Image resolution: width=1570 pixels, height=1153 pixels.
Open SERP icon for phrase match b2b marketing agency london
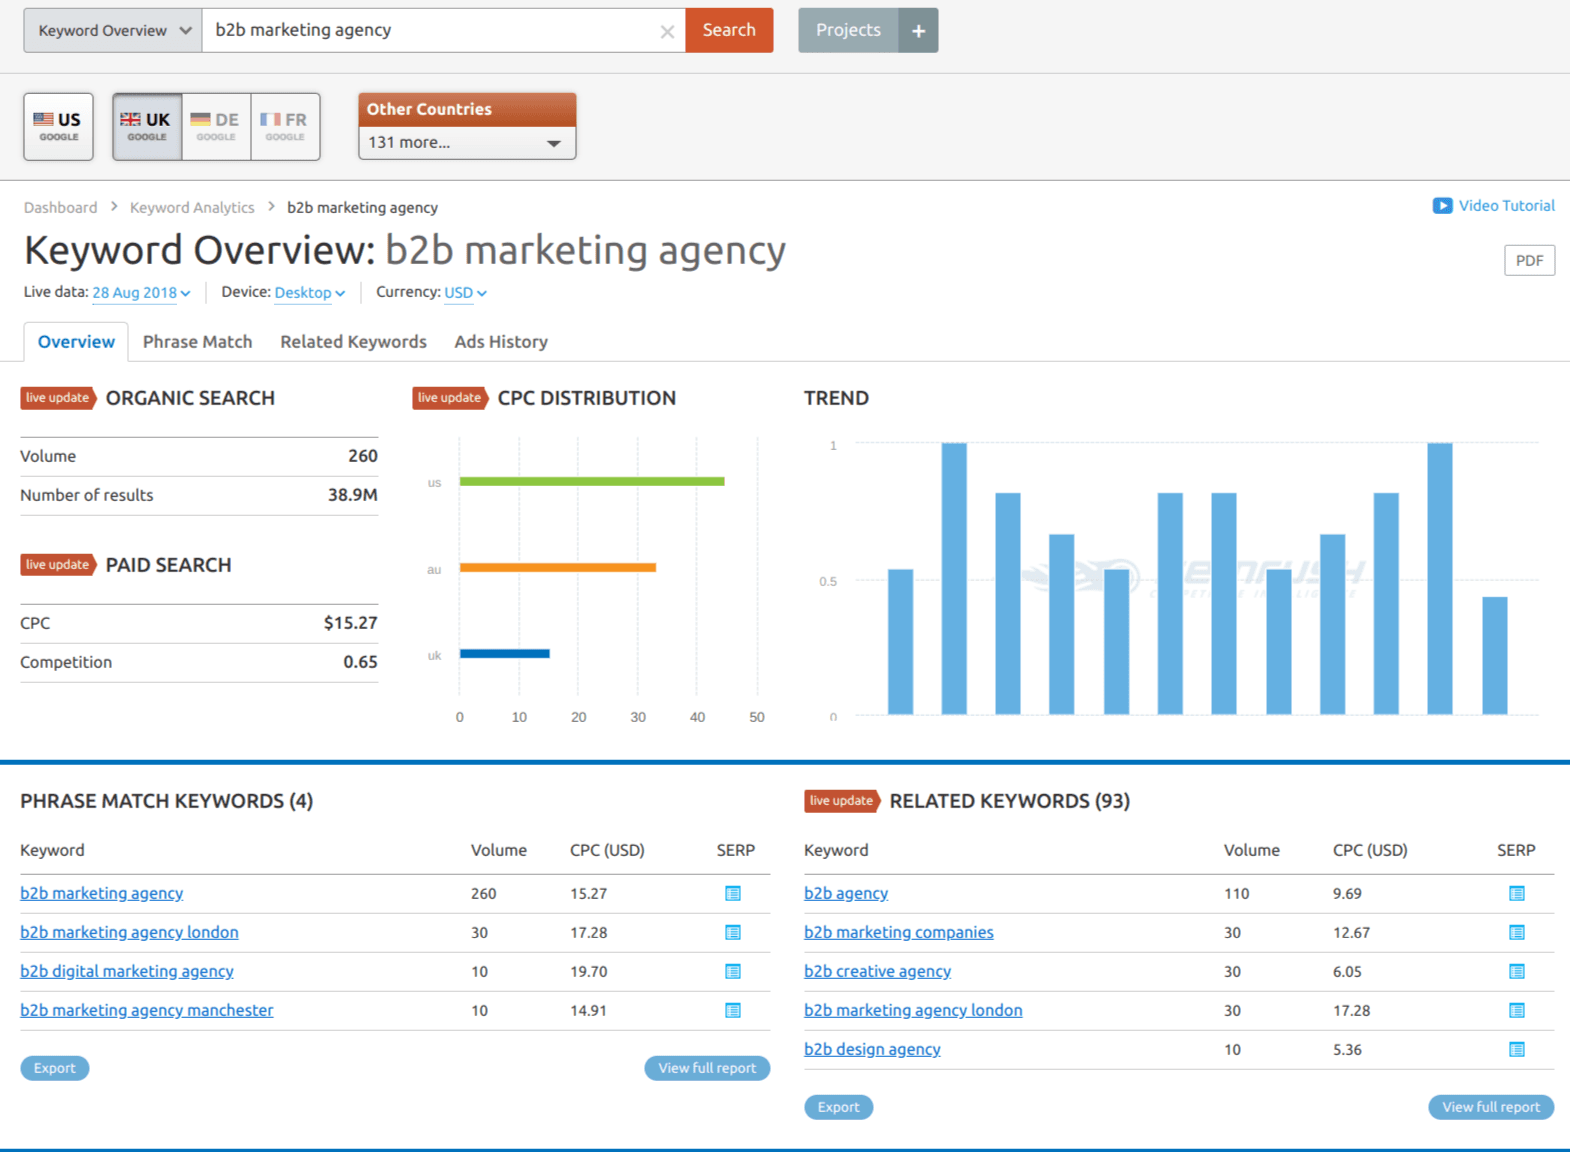[x=733, y=932]
